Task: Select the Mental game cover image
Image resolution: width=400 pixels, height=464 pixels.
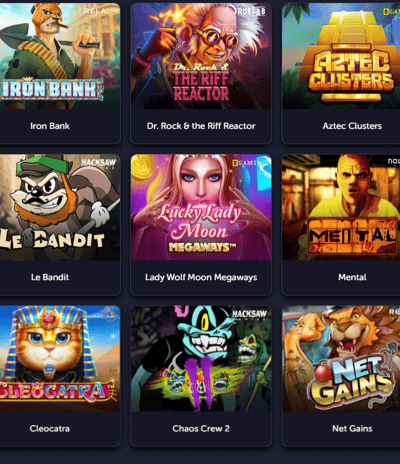Action: click(x=341, y=207)
